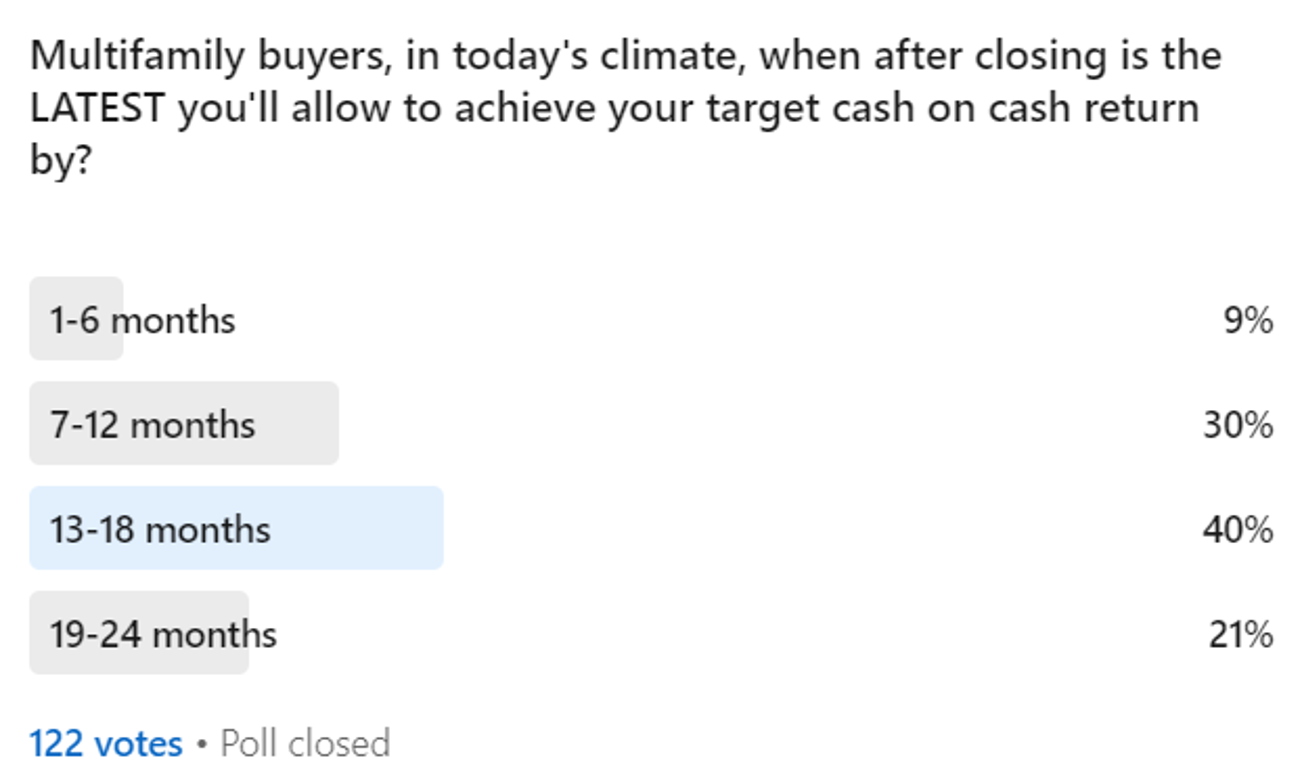Viewport: 1302px width, 773px height.
Task: Open the 122 votes link
Action: (x=106, y=744)
